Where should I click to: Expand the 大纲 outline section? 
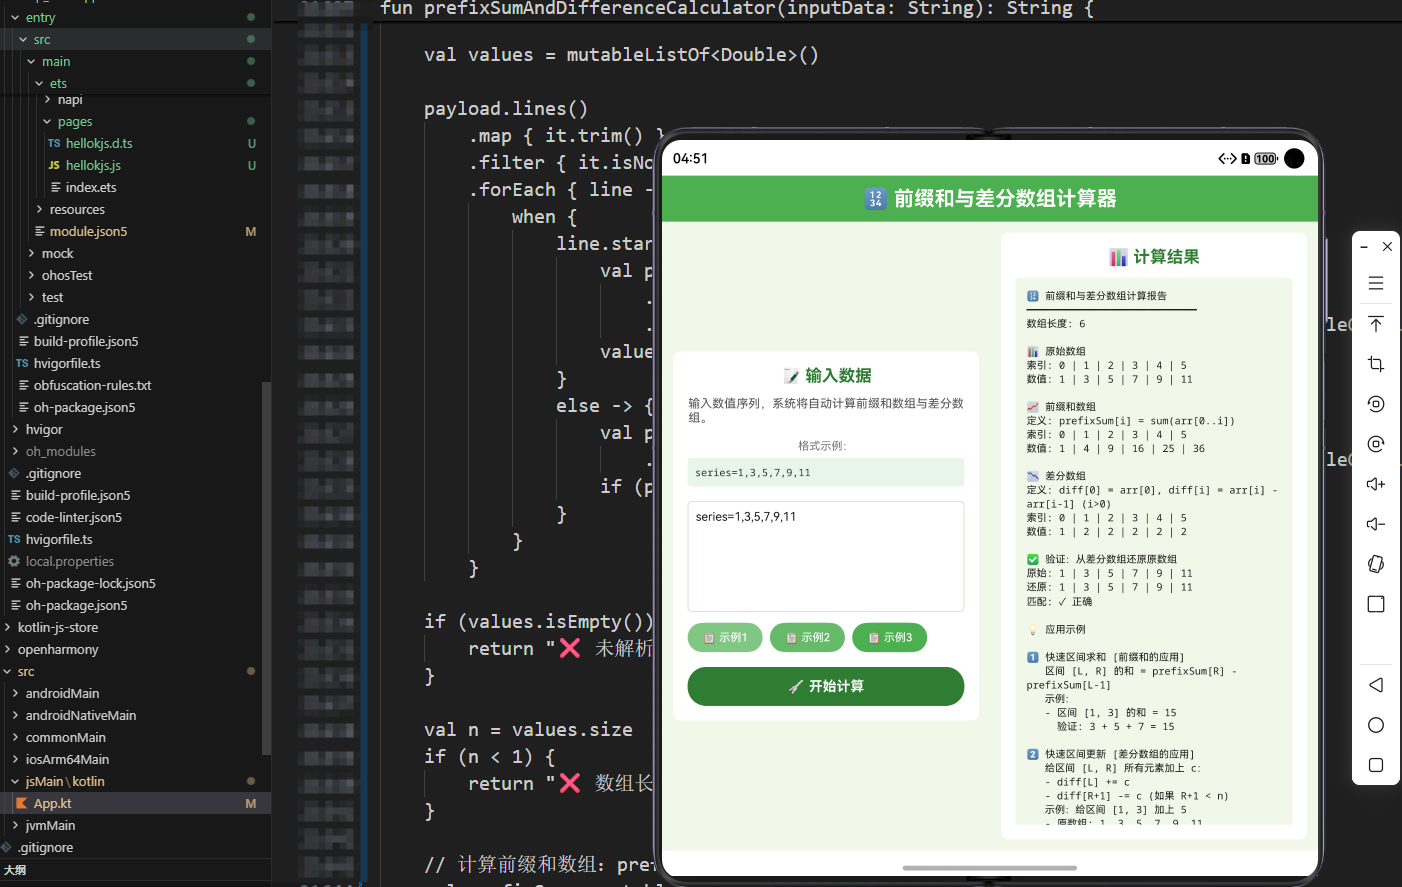click(x=15, y=870)
